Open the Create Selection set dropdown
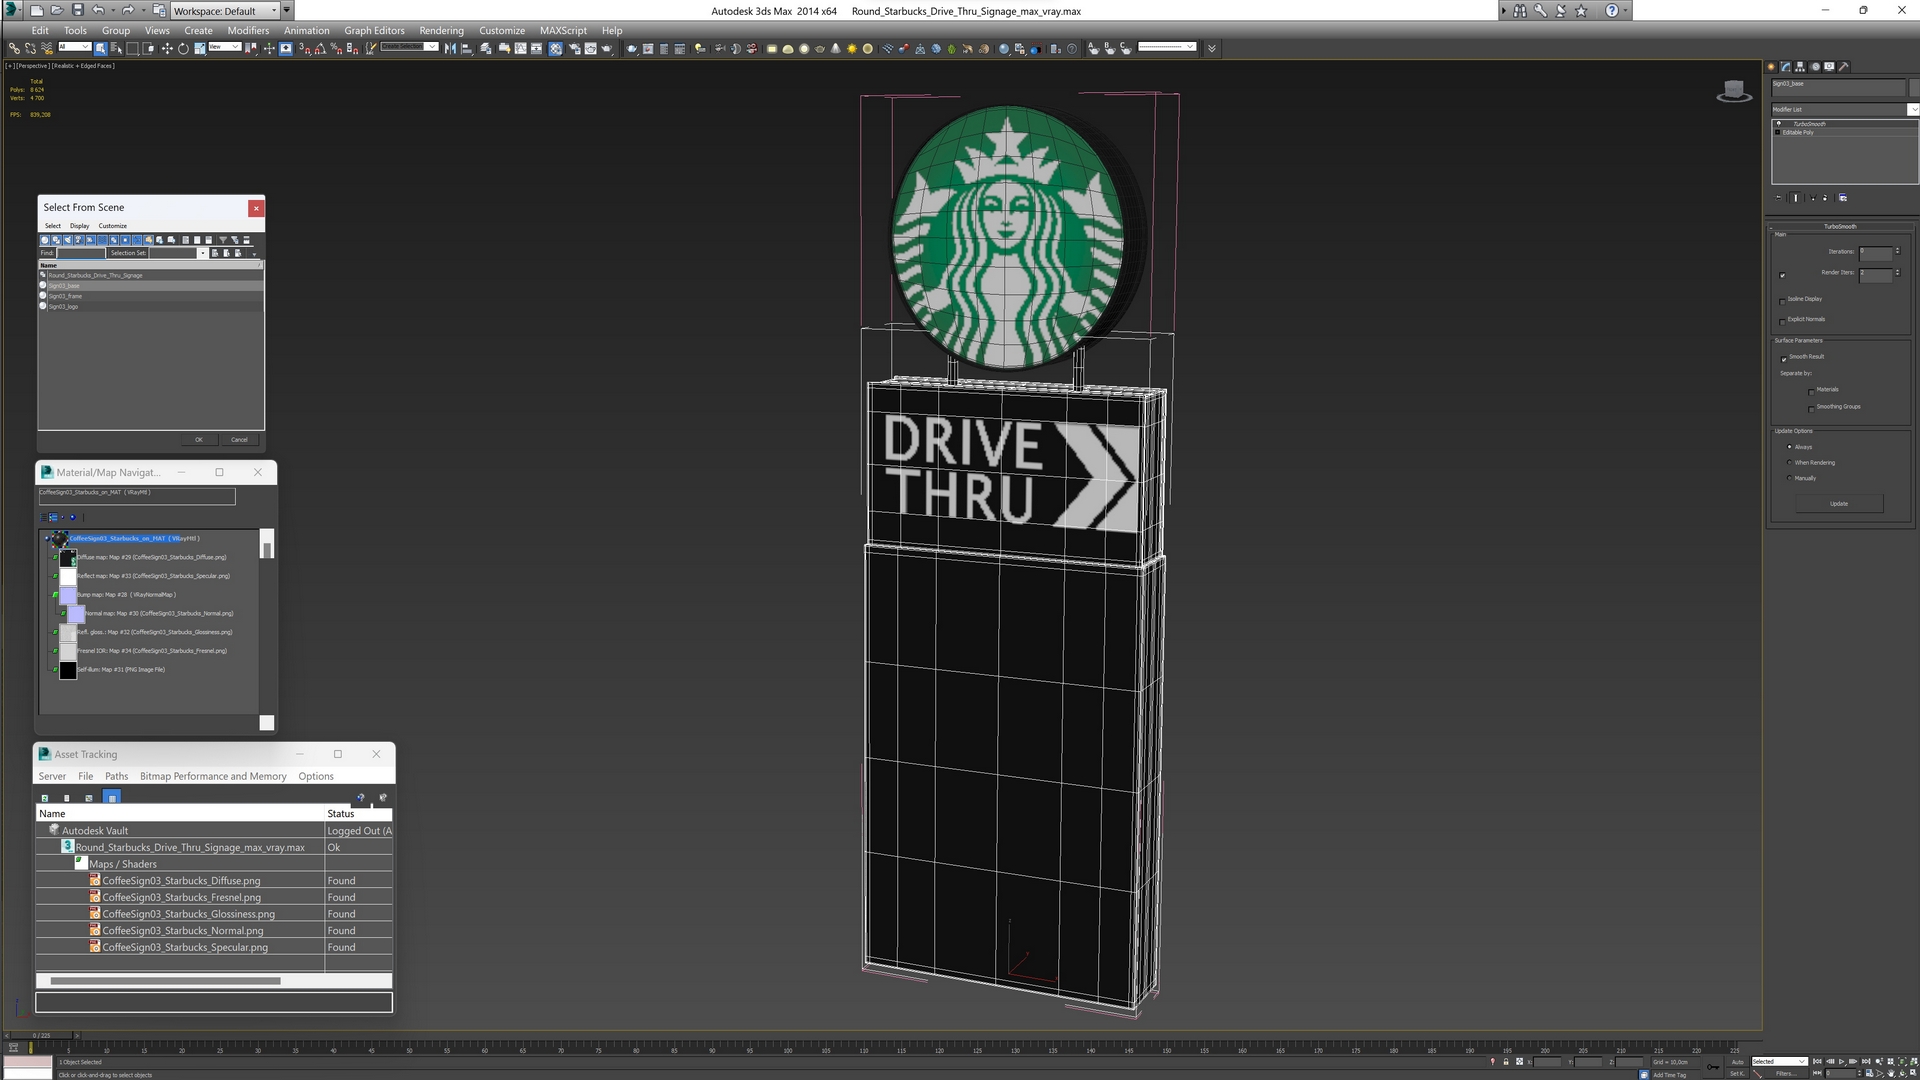This screenshot has width=1920, height=1080. point(409,46)
